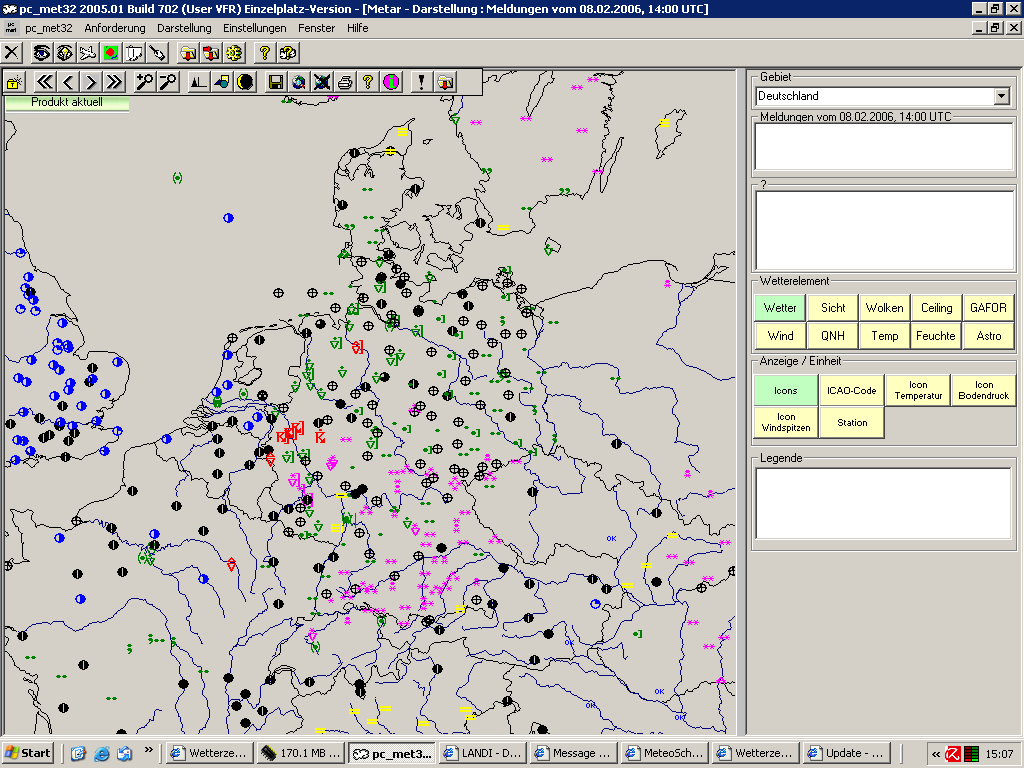Screen dimensions: 1024x768
Task: Select the GAFOR weather element button
Action: click(x=988, y=308)
